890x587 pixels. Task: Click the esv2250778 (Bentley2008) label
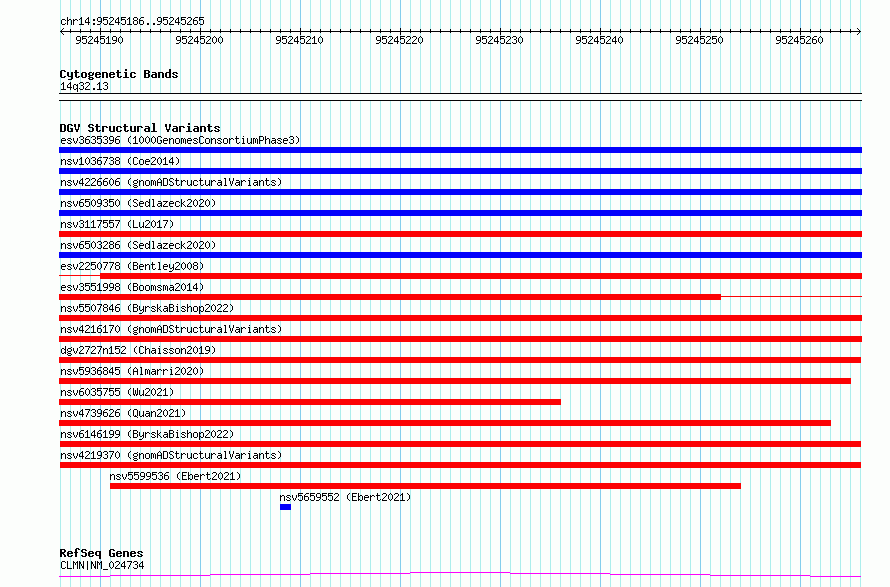tap(132, 266)
